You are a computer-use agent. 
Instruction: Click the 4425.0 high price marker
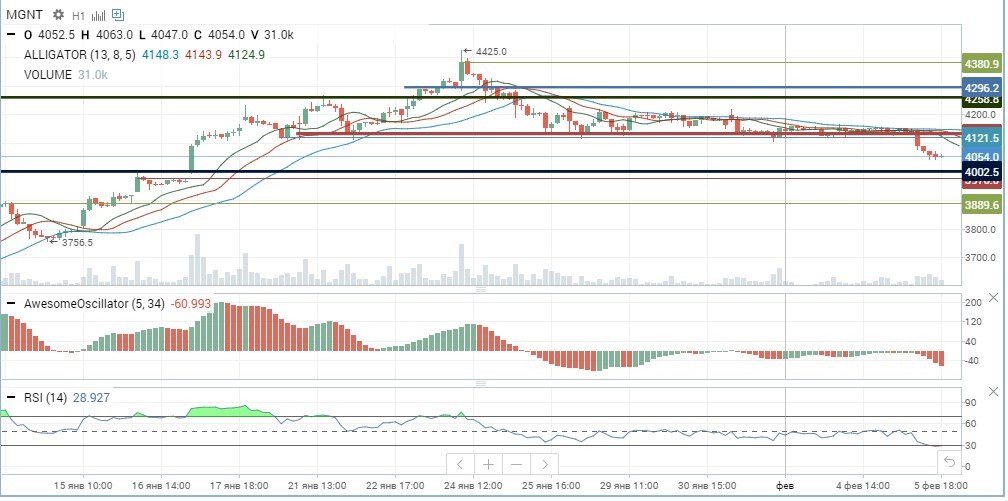pos(490,51)
